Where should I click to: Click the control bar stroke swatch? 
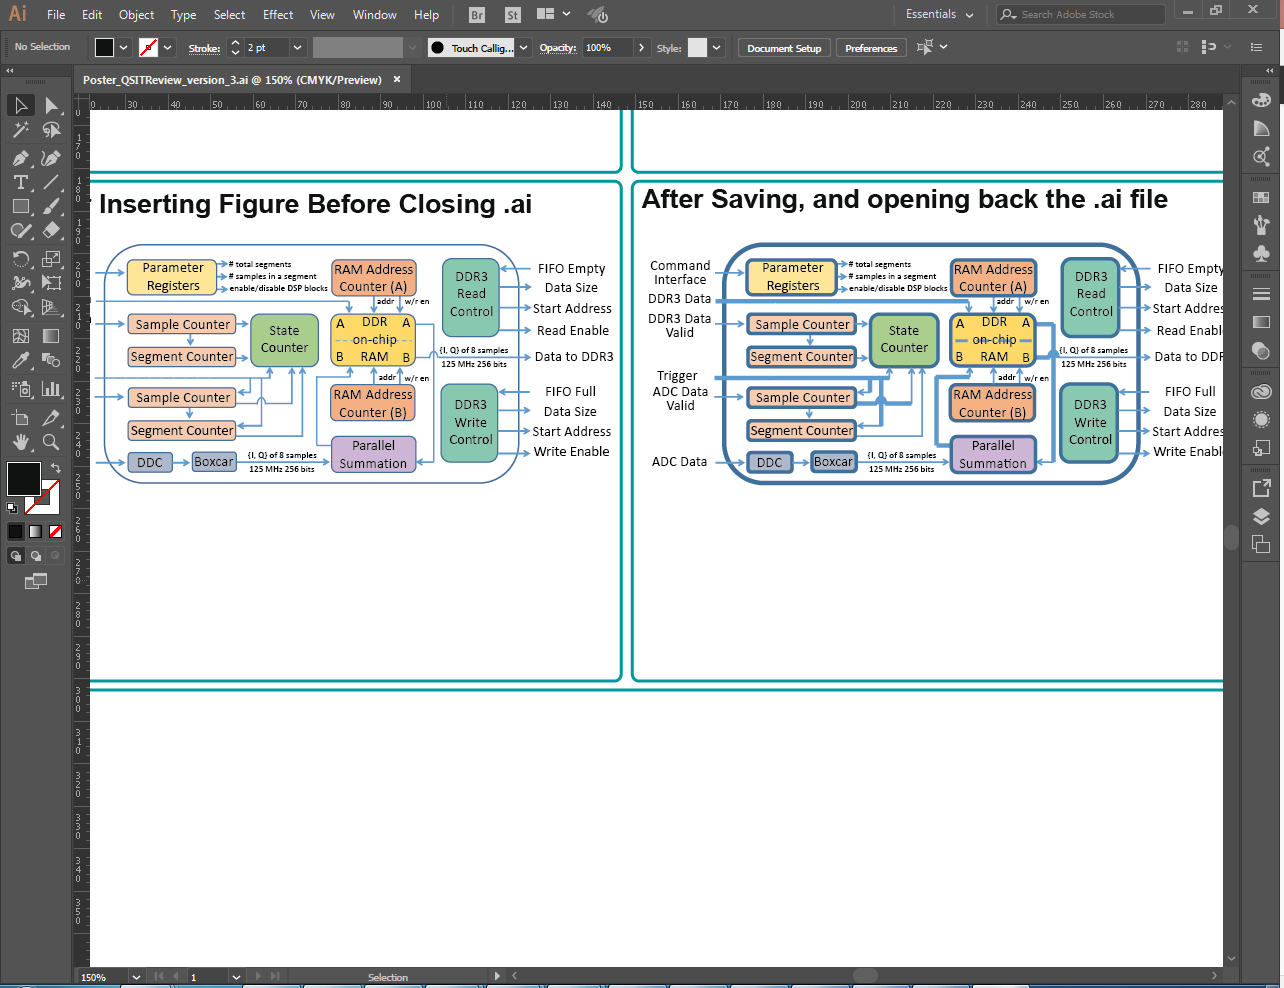148,48
